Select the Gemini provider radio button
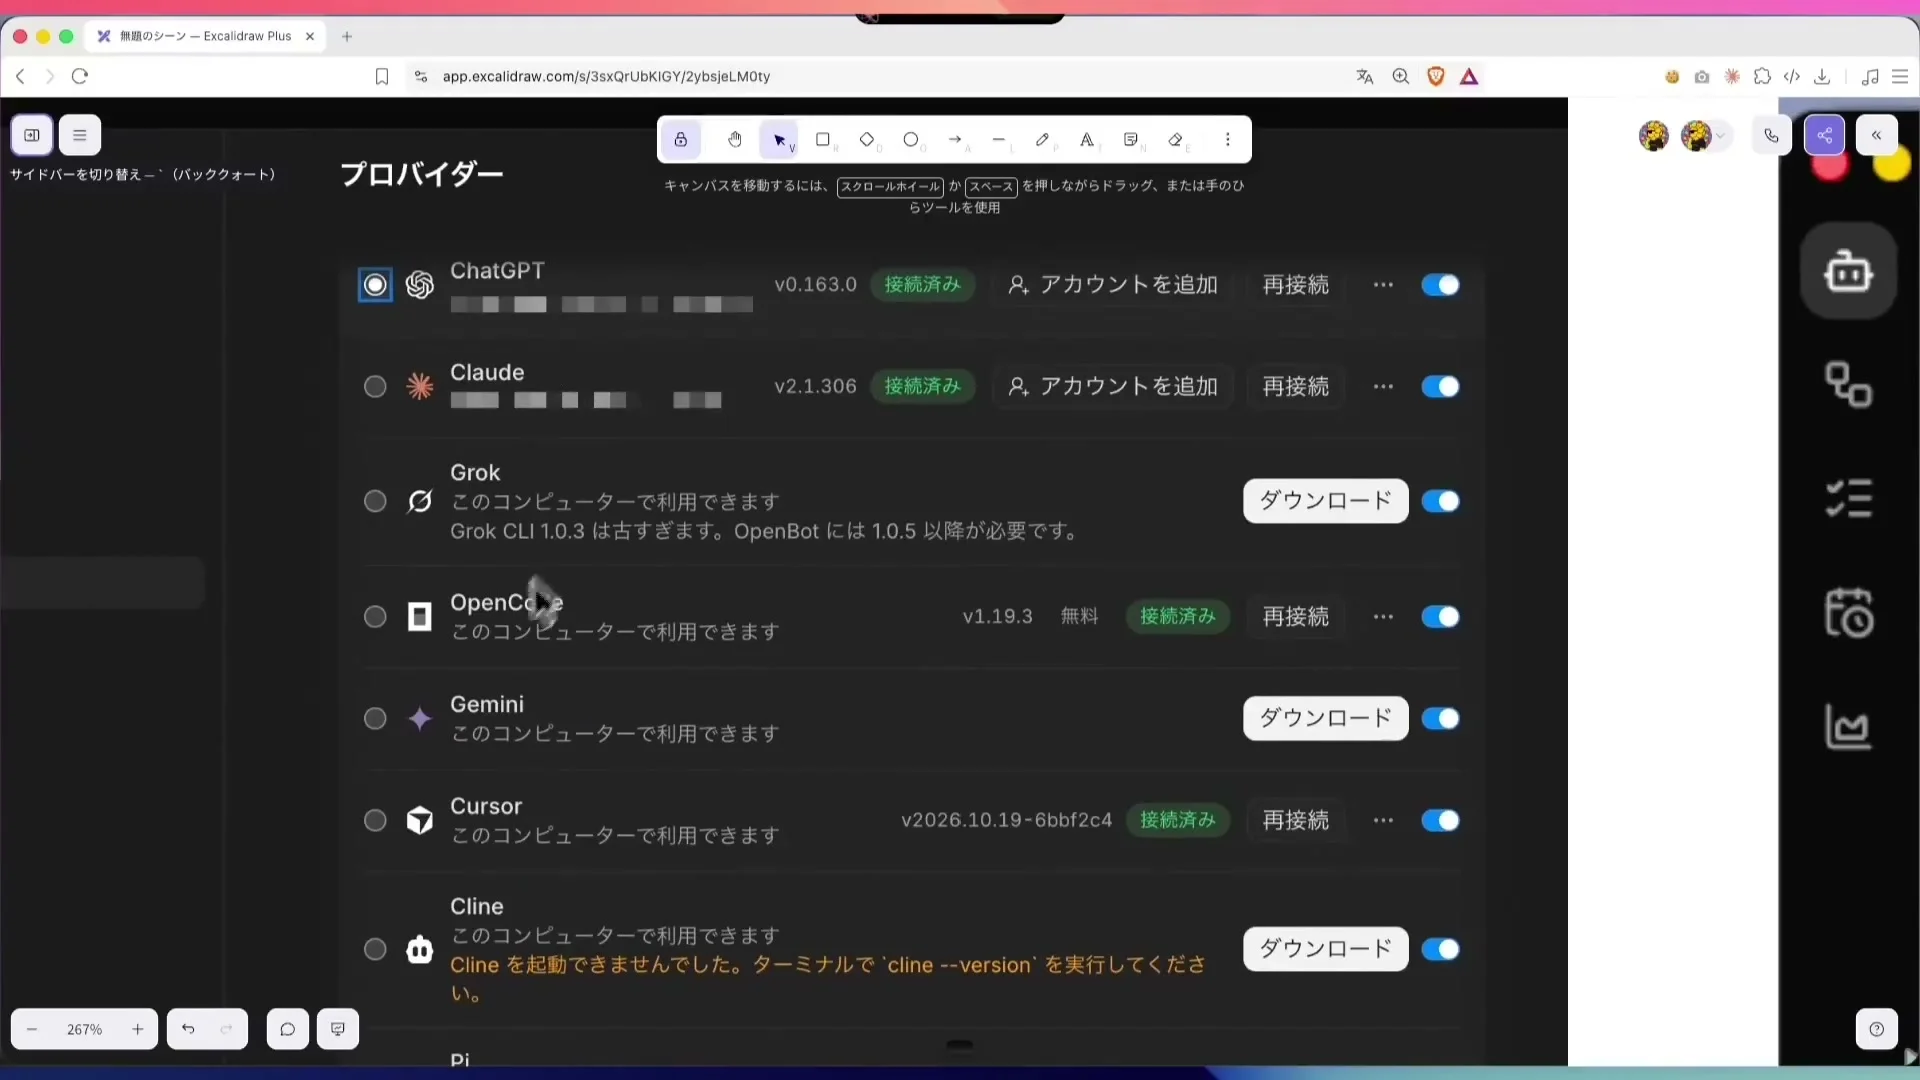This screenshot has width=1920, height=1080. click(x=375, y=719)
